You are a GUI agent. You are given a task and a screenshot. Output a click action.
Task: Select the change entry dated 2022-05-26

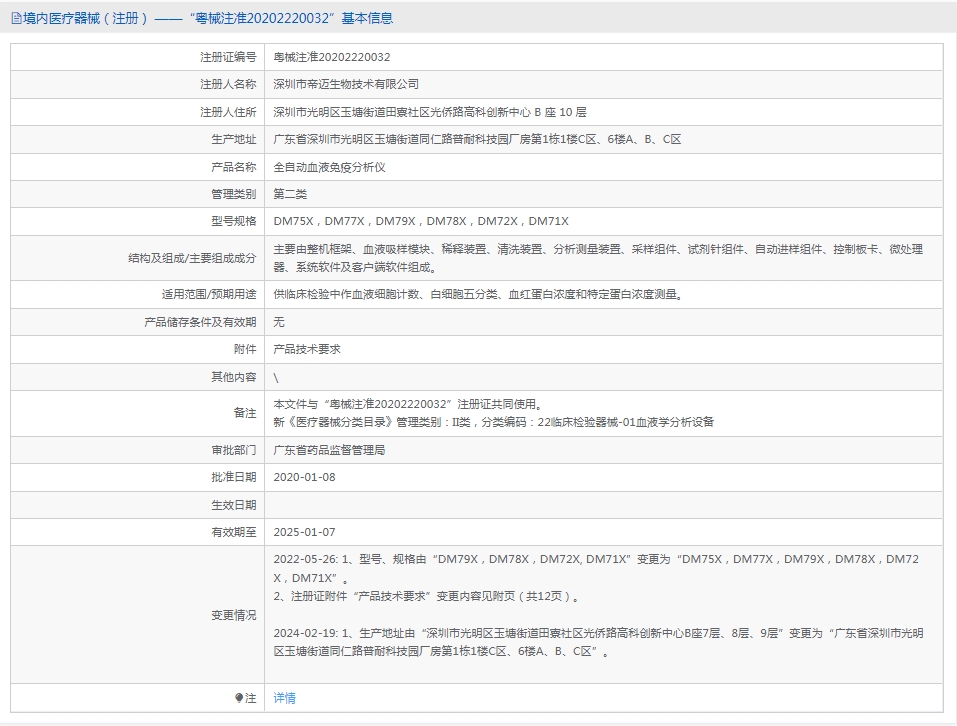point(596,569)
